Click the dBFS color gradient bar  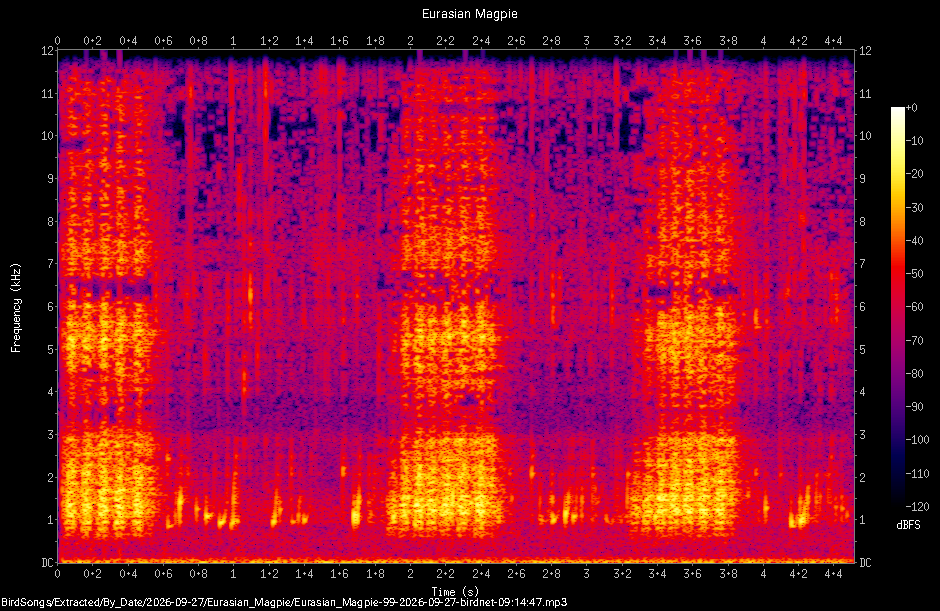pos(897,307)
